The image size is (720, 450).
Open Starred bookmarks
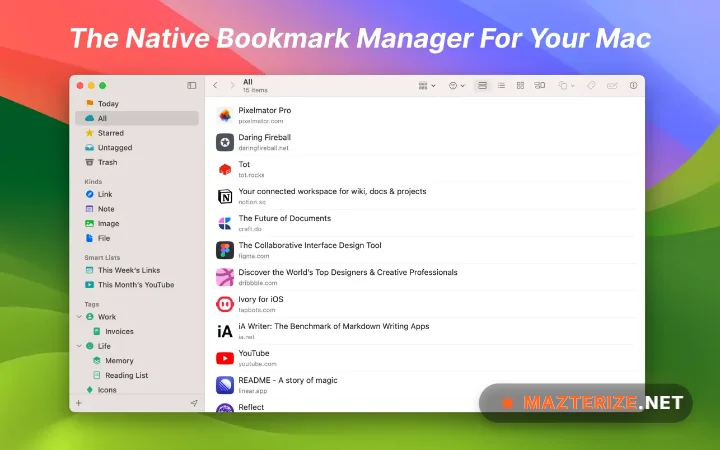tap(137, 133)
